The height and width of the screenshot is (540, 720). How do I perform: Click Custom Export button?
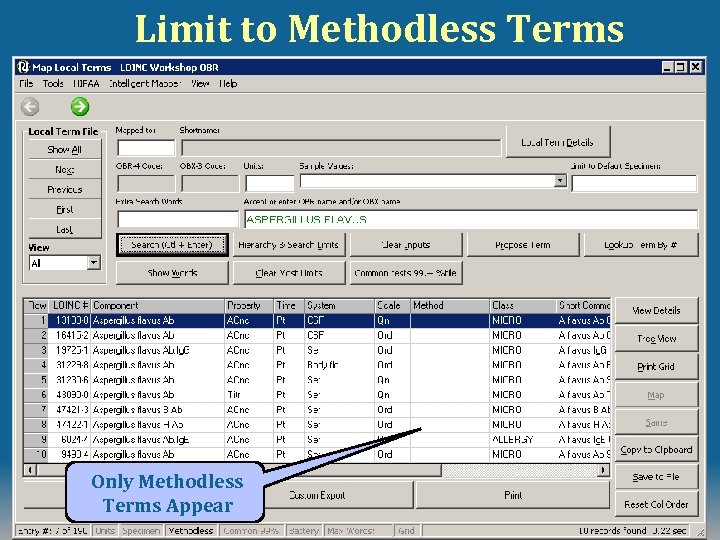tap(339, 495)
